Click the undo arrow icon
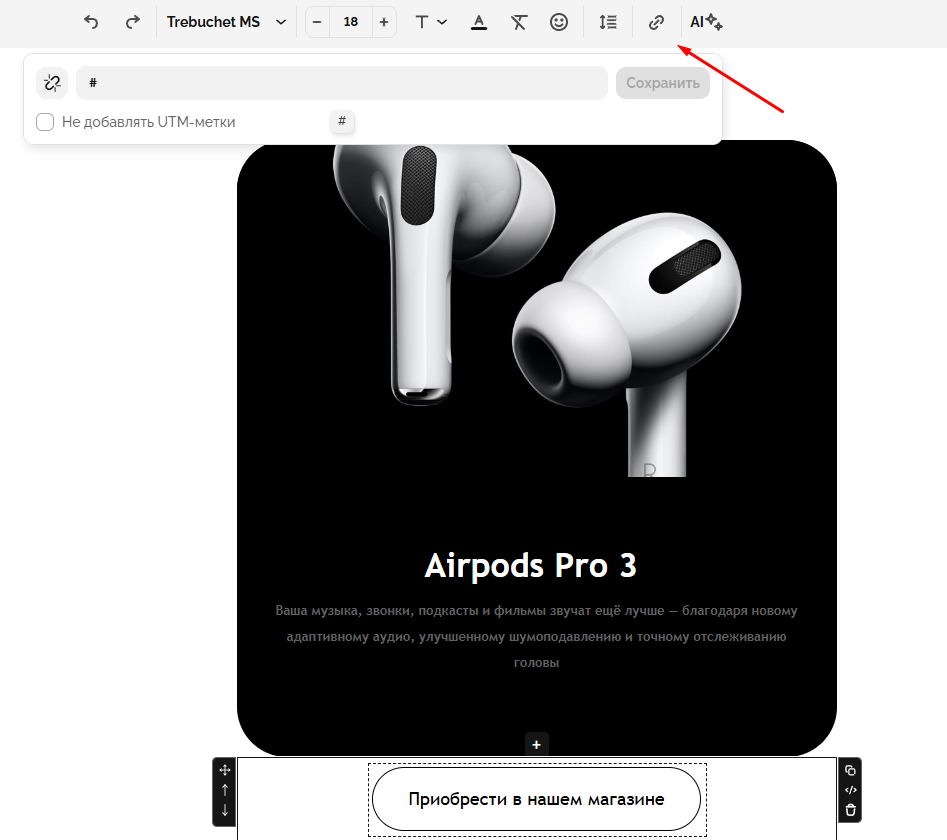 click(x=91, y=22)
